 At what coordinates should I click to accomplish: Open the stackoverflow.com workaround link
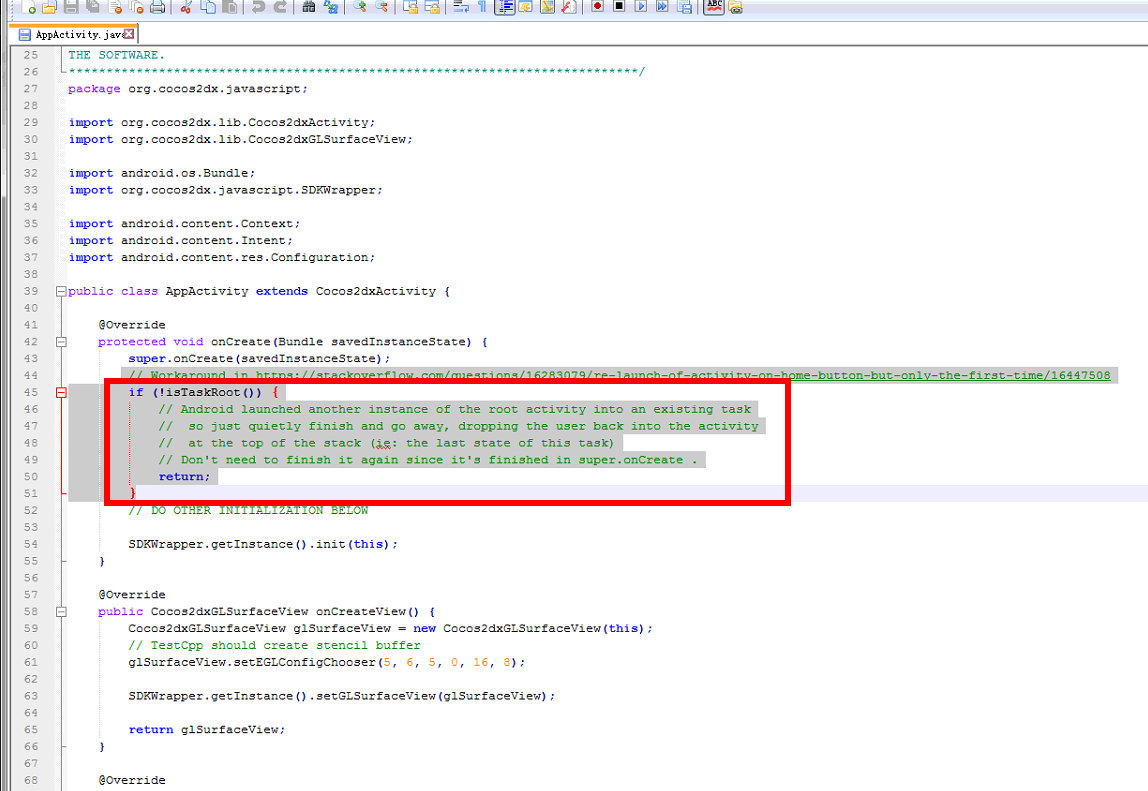[682, 376]
